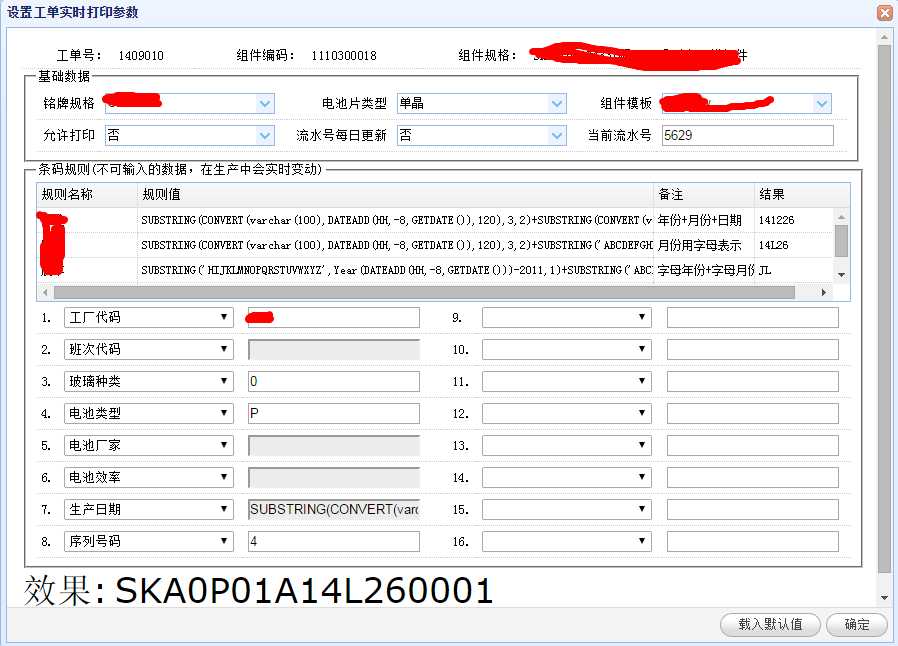Viewport: 898px width, 646px height.
Task: Click the row 12 value input field
Action: pyautogui.click(x=753, y=413)
